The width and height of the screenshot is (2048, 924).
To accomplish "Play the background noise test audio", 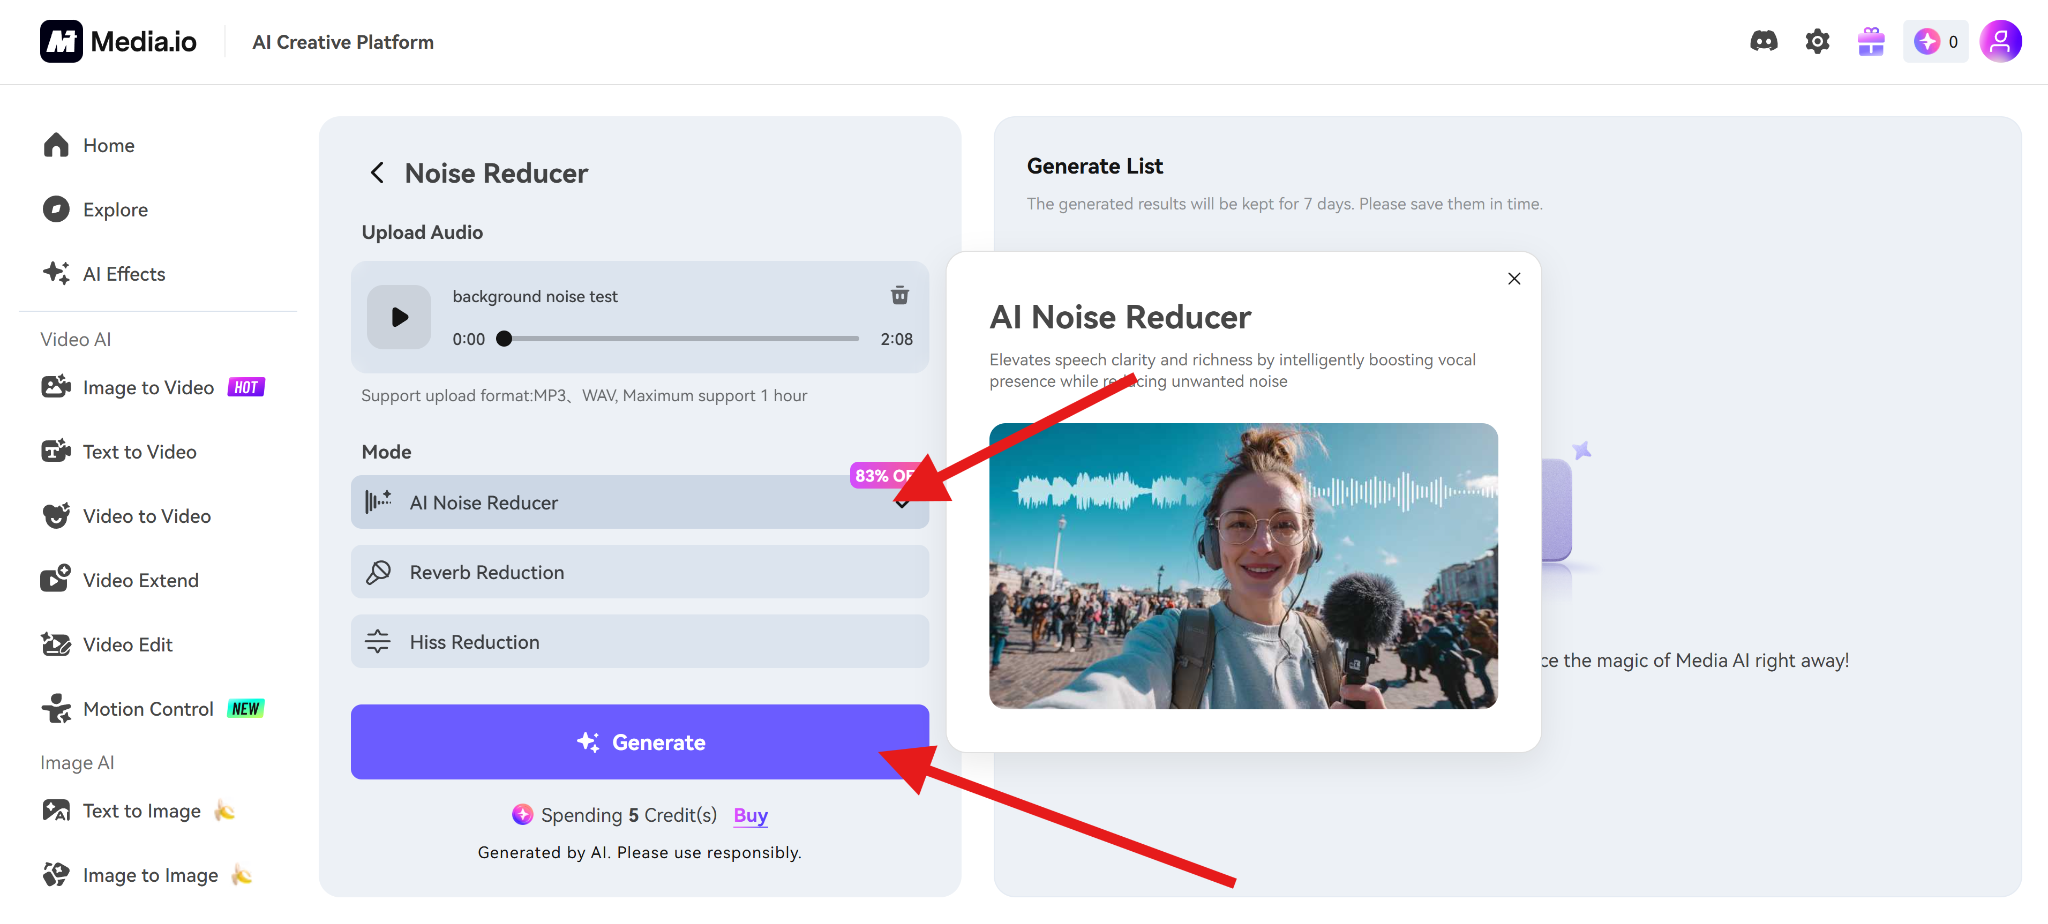I will pos(398,316).
